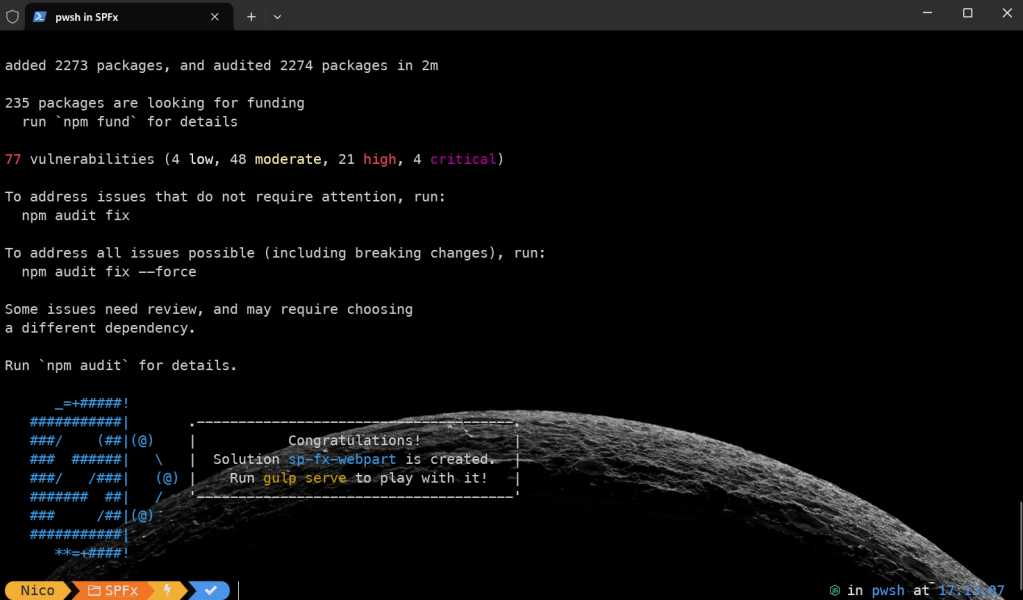This screenshot has width=1023, height=600.
Task: Click the Nico user prompt segment
Action: tap(37, 591)
